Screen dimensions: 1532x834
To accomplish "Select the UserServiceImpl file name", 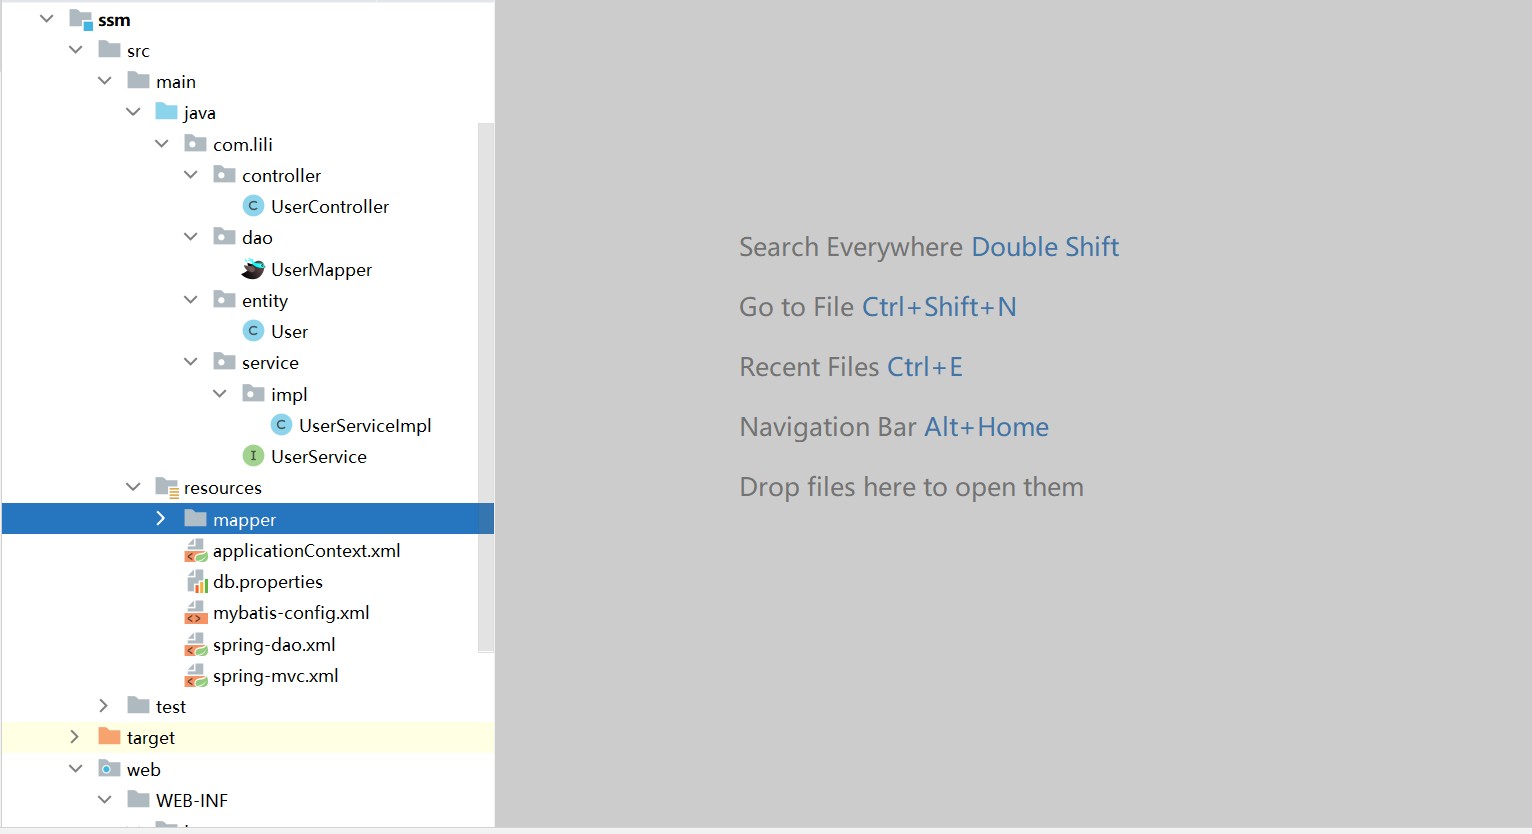I will tap(365, 426).
